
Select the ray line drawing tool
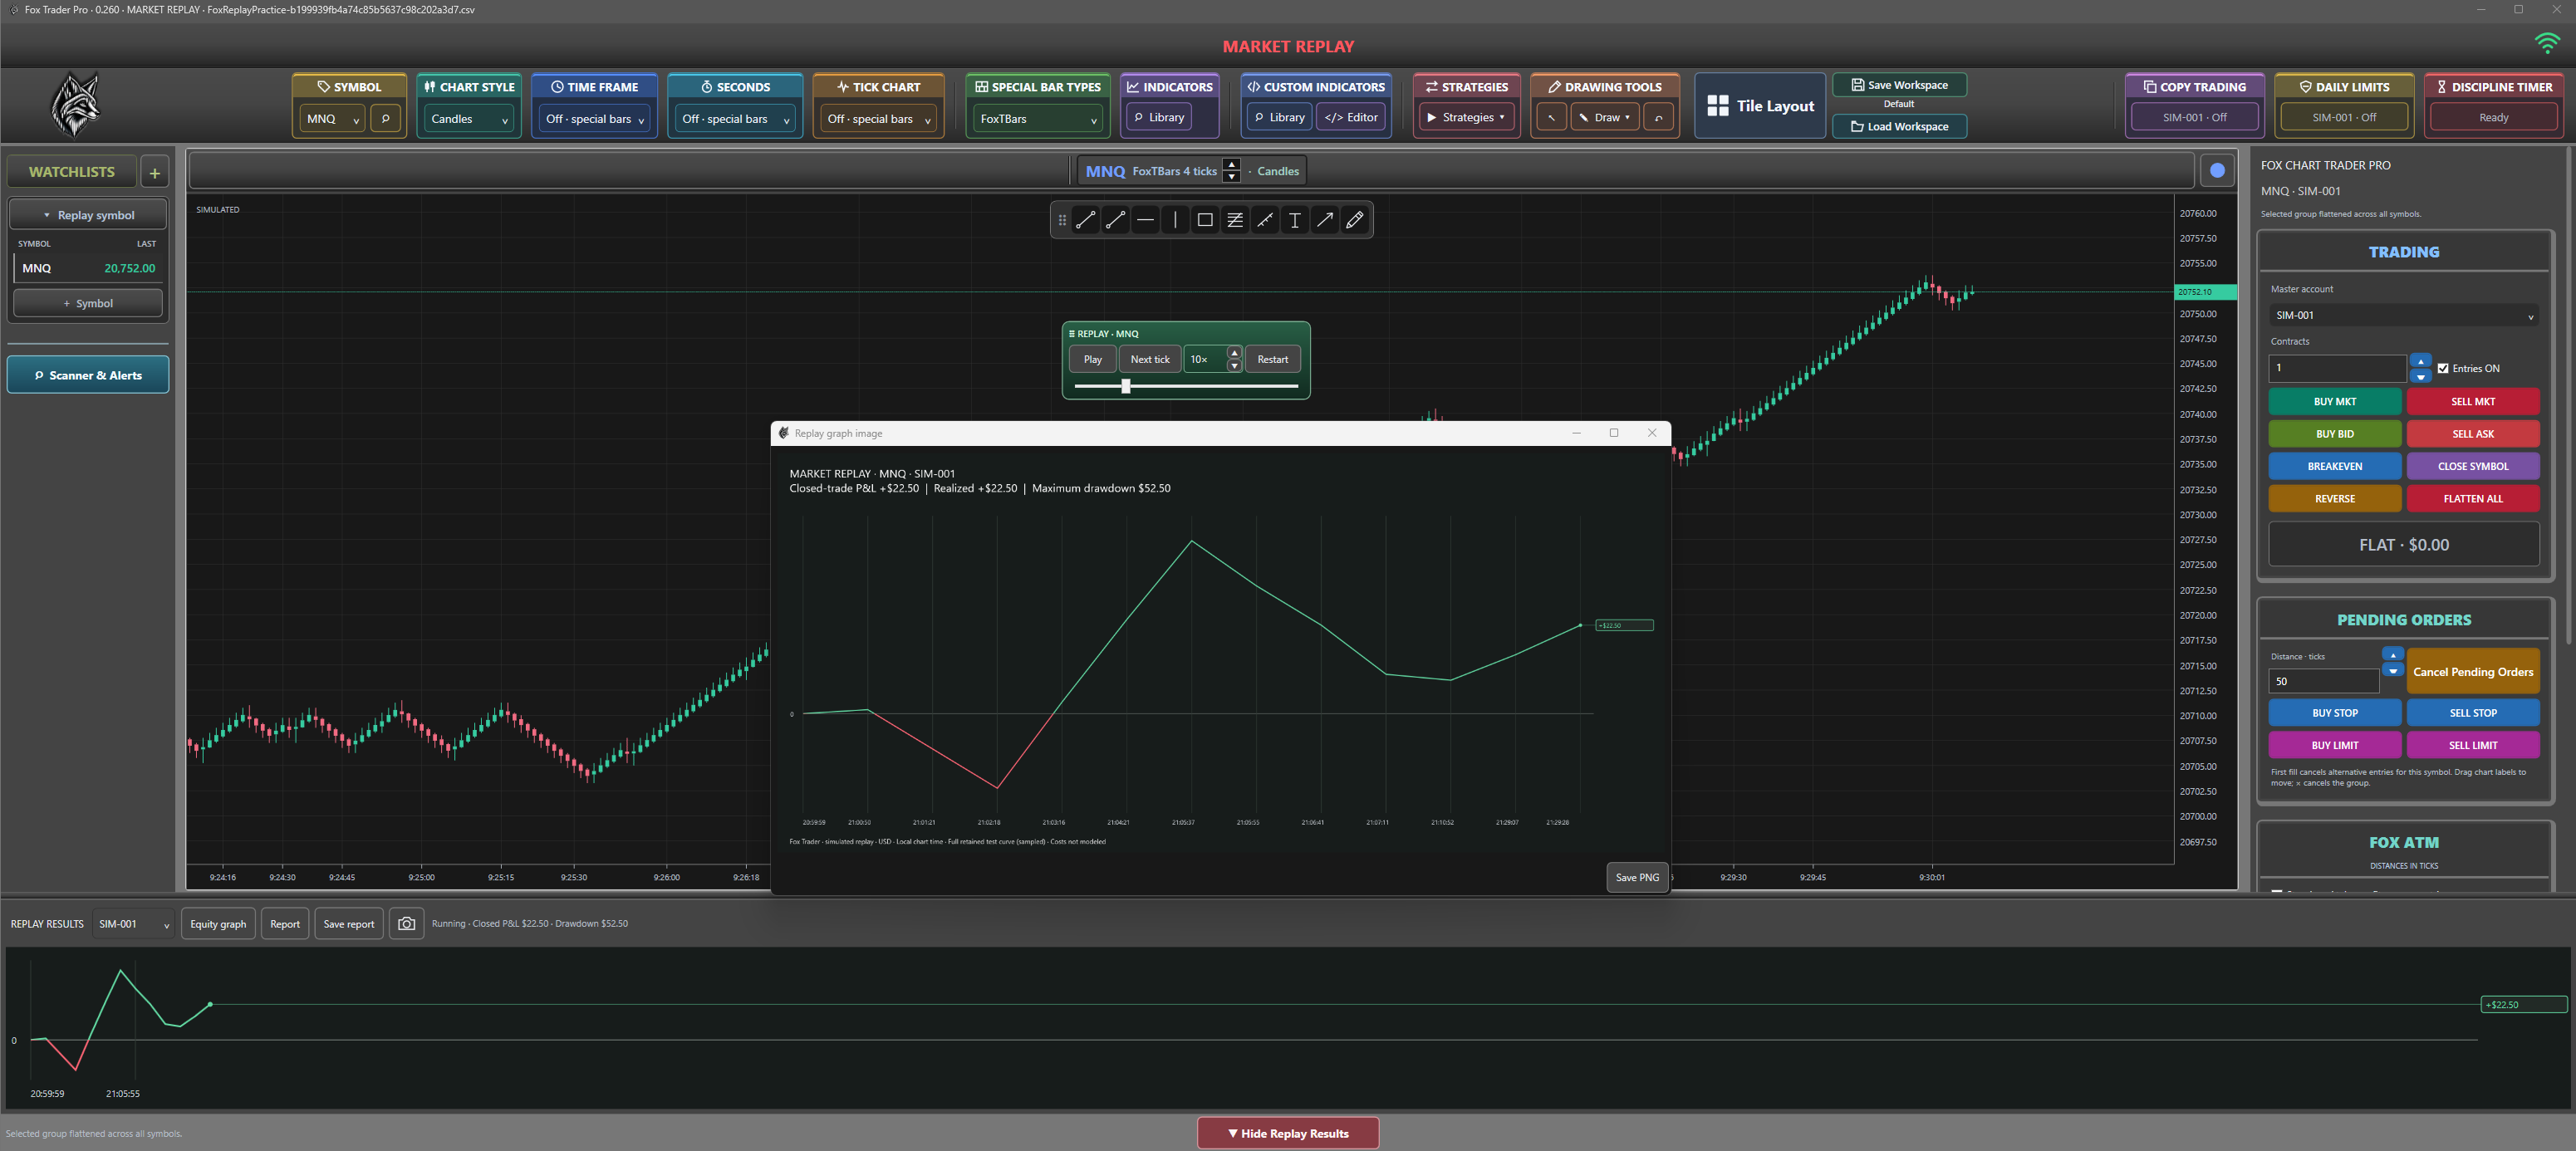coord(1116,220)
